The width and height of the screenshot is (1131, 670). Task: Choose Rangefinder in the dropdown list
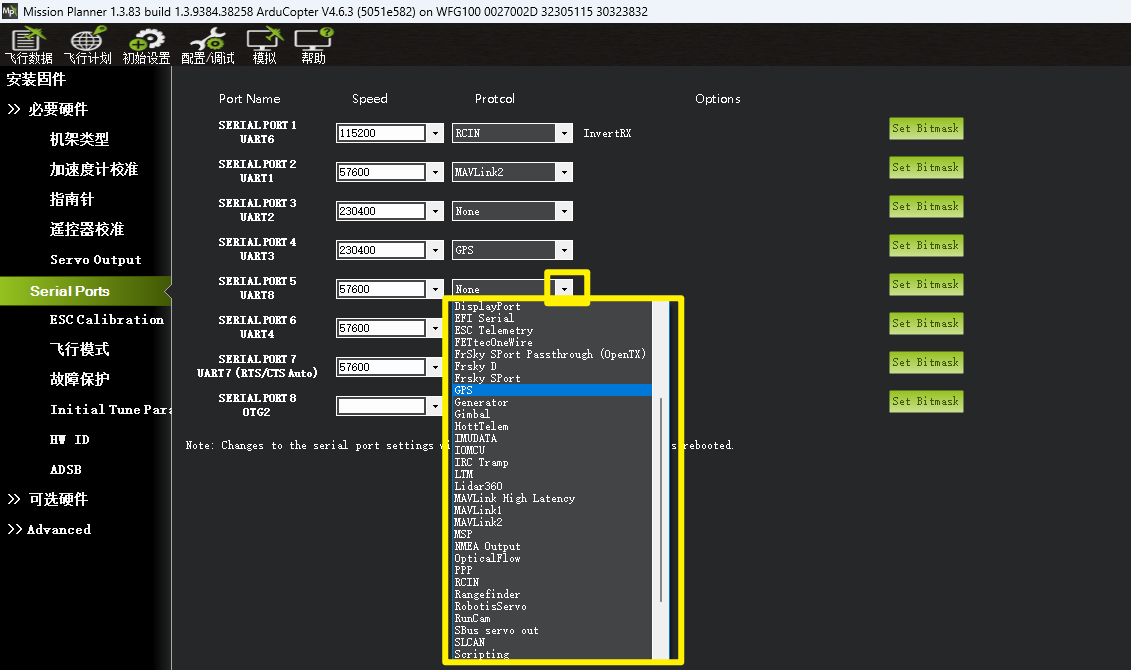(487, 594)
